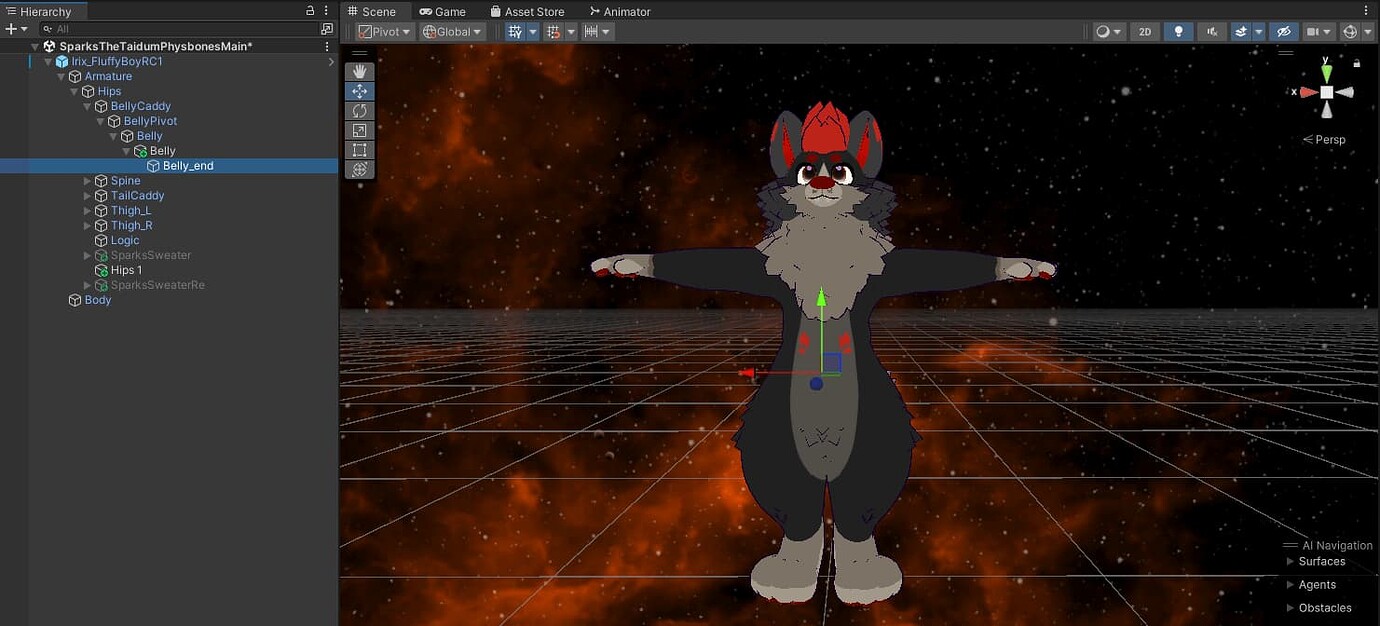Collapse the Hips object
The width and height of the screenshot is (1380, 626).
(74, 91)
